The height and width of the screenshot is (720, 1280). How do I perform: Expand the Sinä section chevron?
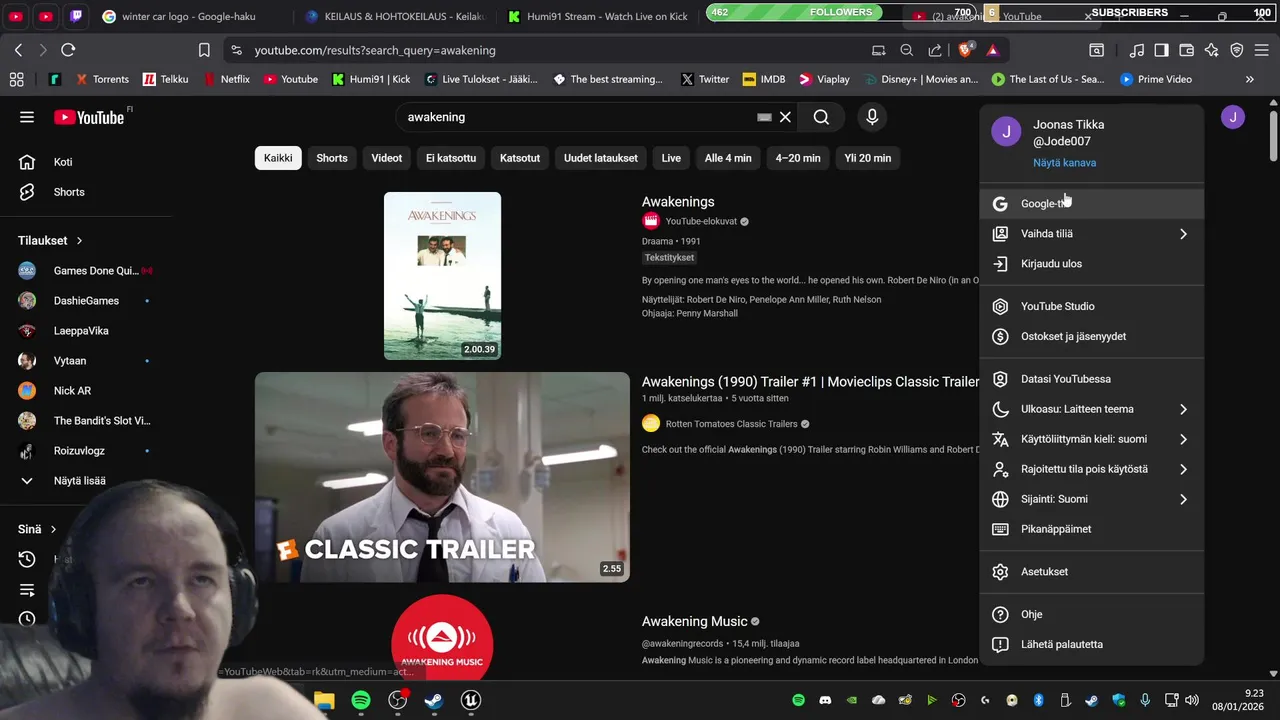[53, 529]
